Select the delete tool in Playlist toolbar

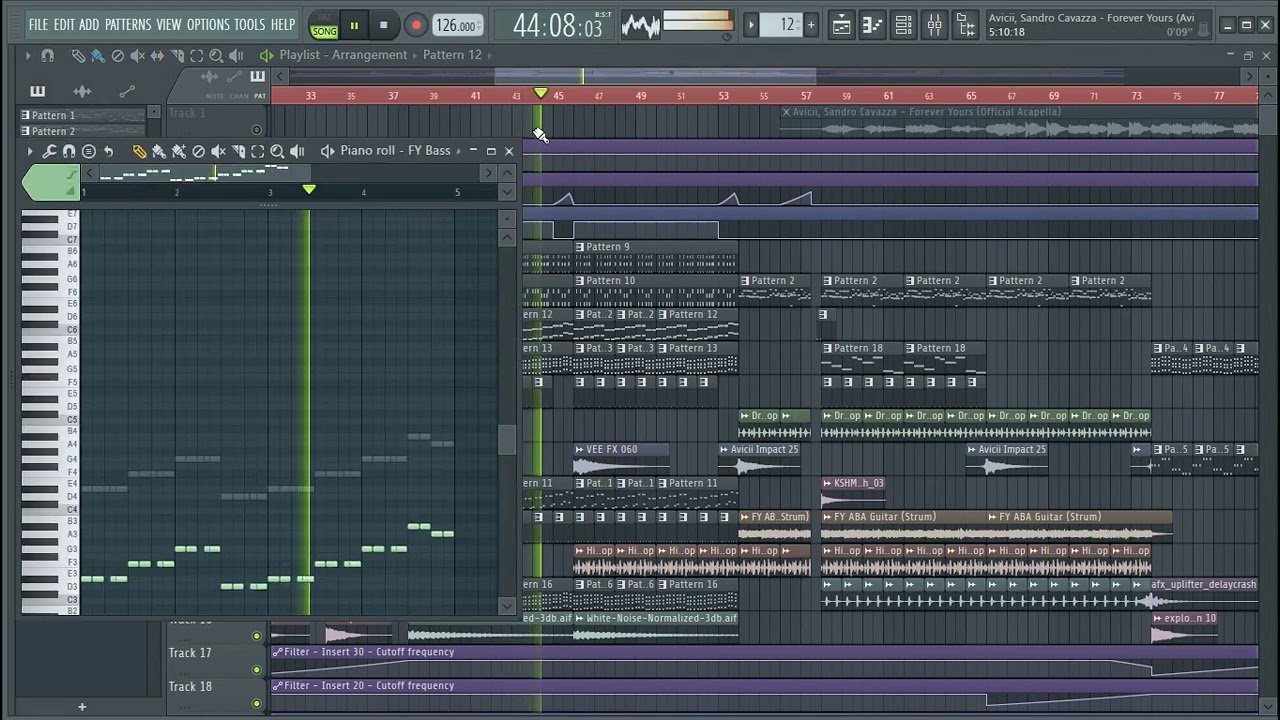tap(118, 56)
